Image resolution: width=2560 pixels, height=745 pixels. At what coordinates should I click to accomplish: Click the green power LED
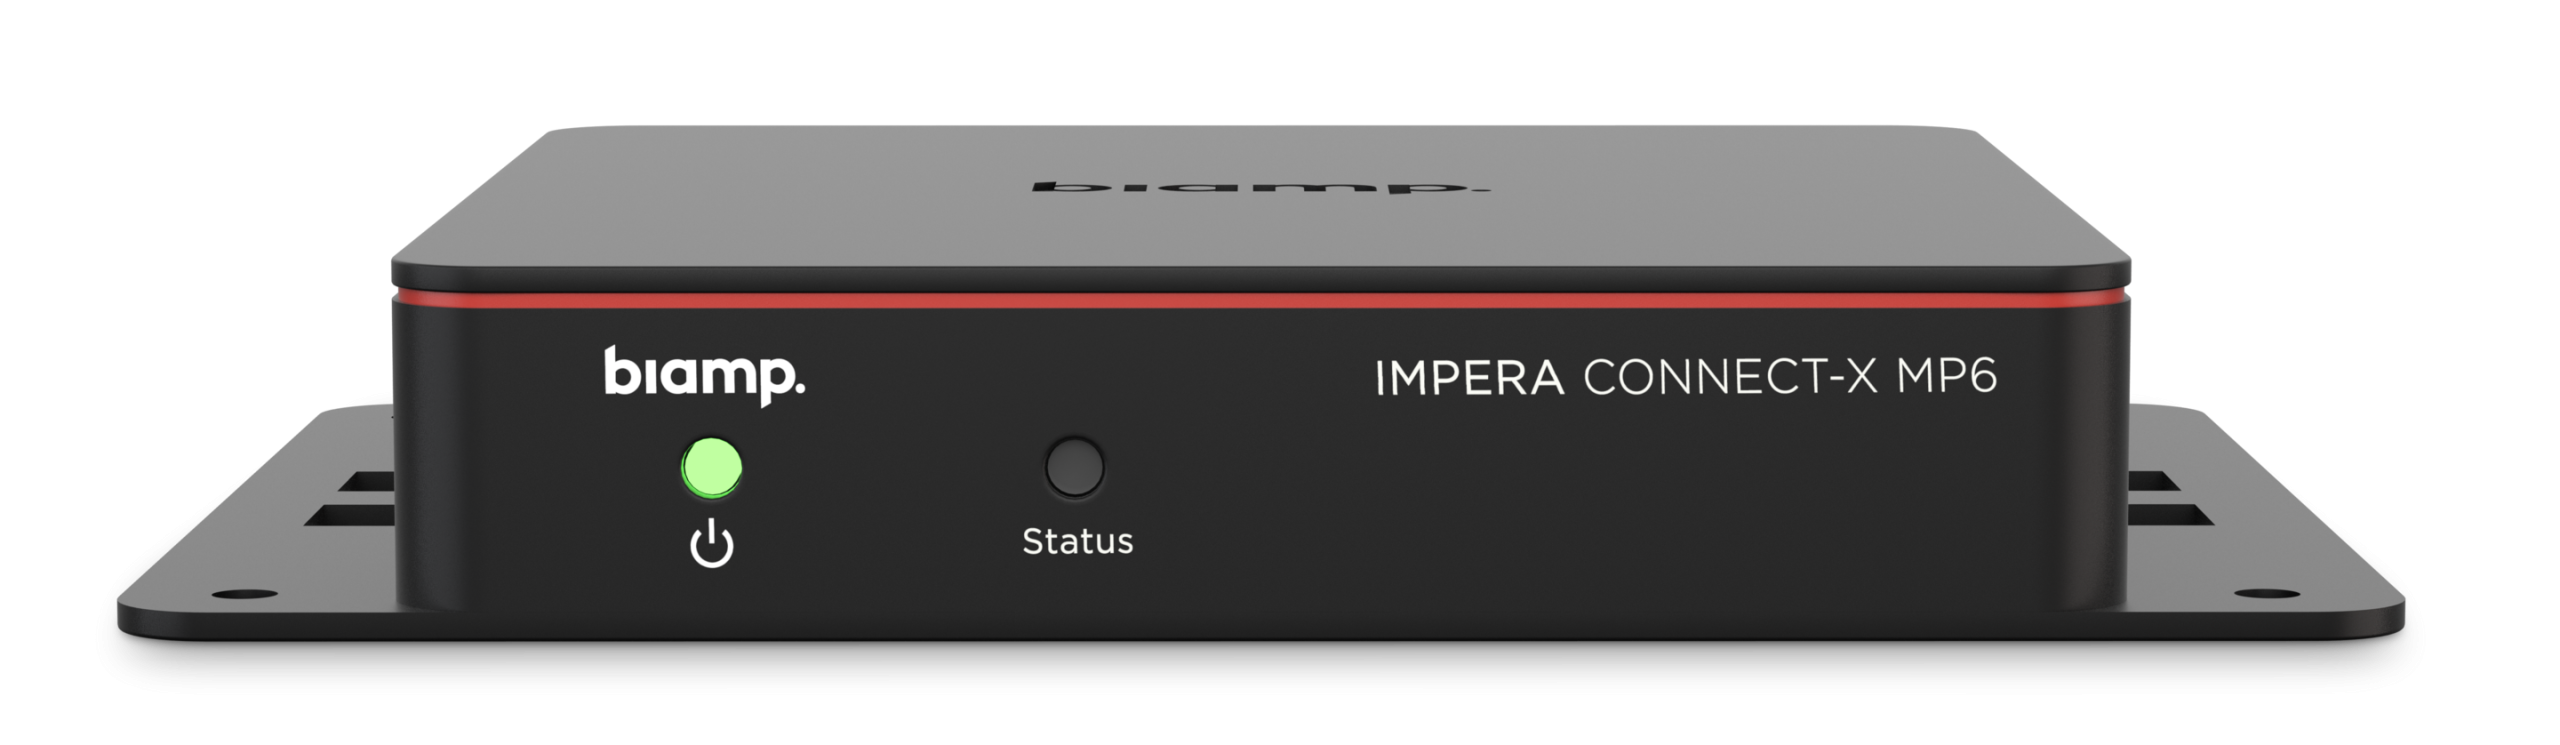pos(711,467)
